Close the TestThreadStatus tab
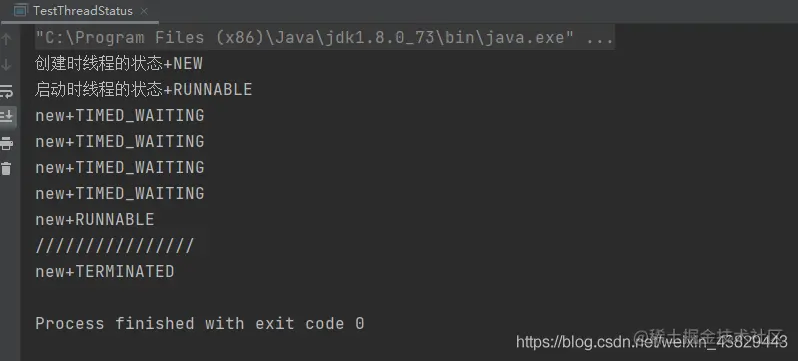The width and height of the screenshot is (798, 361). pyautogui.click(x=144, y=11)
